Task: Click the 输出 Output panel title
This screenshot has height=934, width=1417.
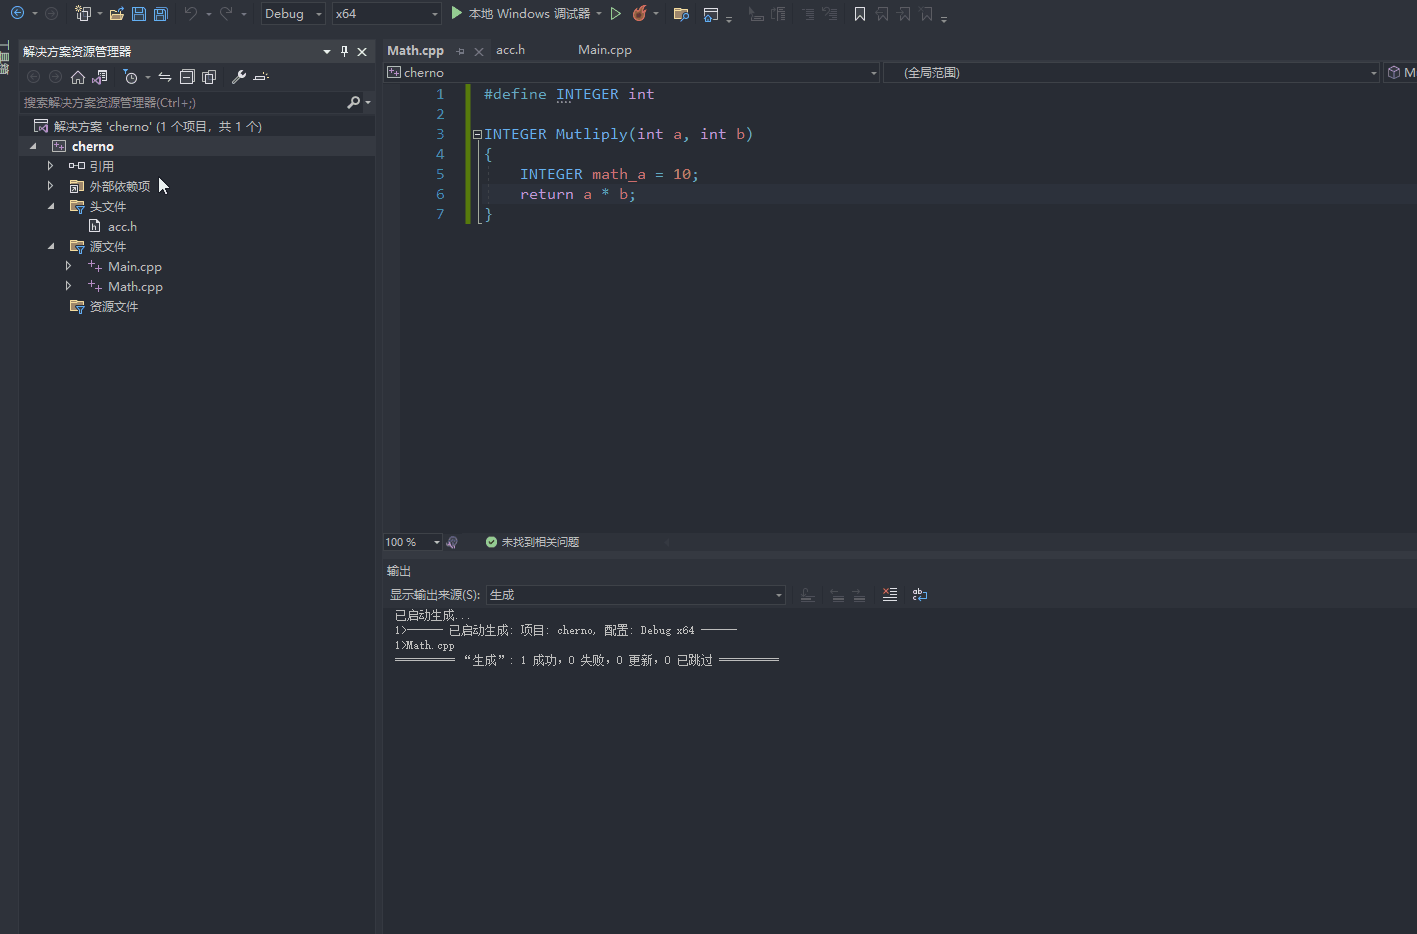Action: click(399, 571)
